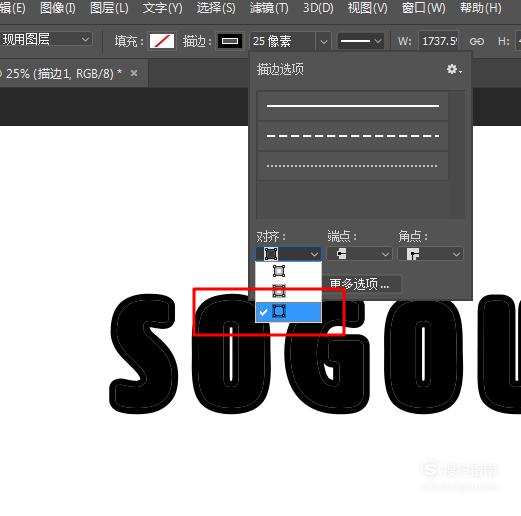This screenshot has height=516, width=521.
Task: Open the 描边选项 gear settings menu
Action: (454, 69)
